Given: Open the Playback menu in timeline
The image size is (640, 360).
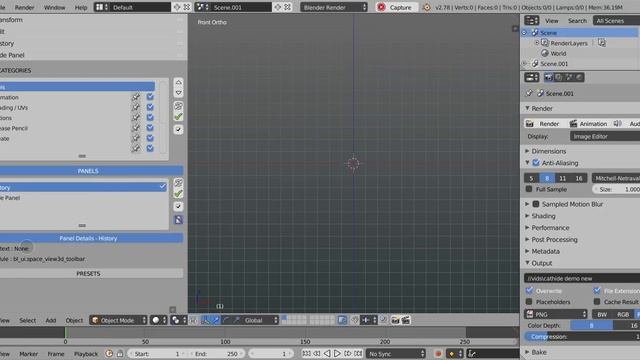Looking at the screenshot, I should pyautogui.click(x=86, y=354).
